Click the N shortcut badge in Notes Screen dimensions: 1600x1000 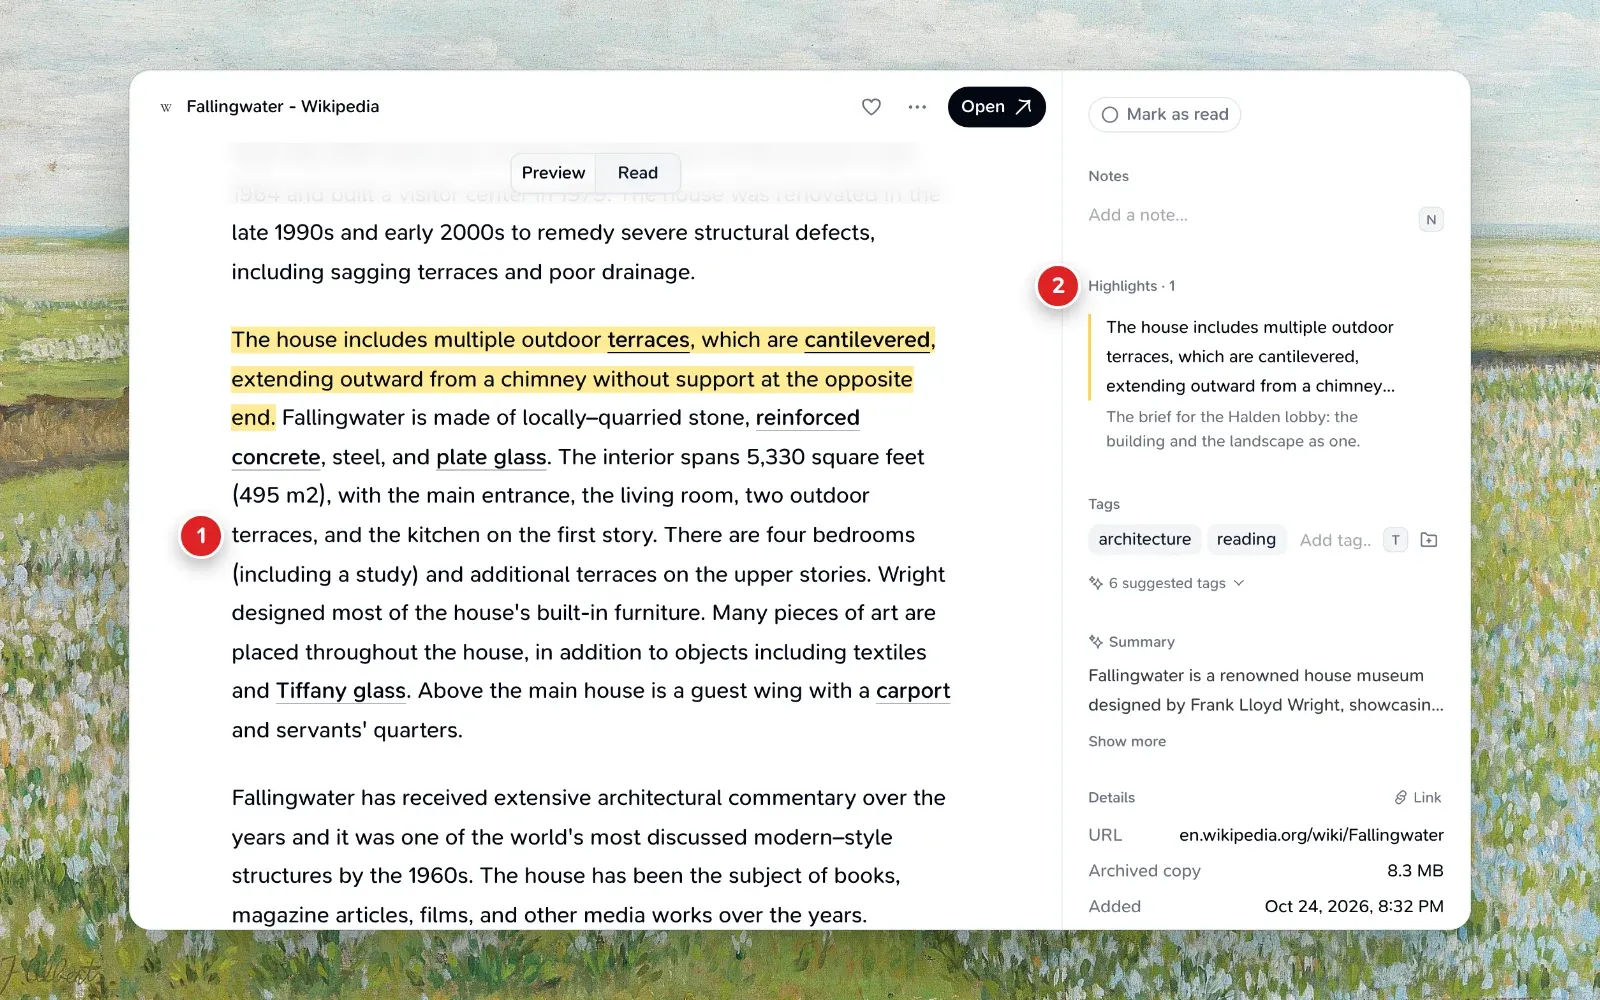point(1431,220)
